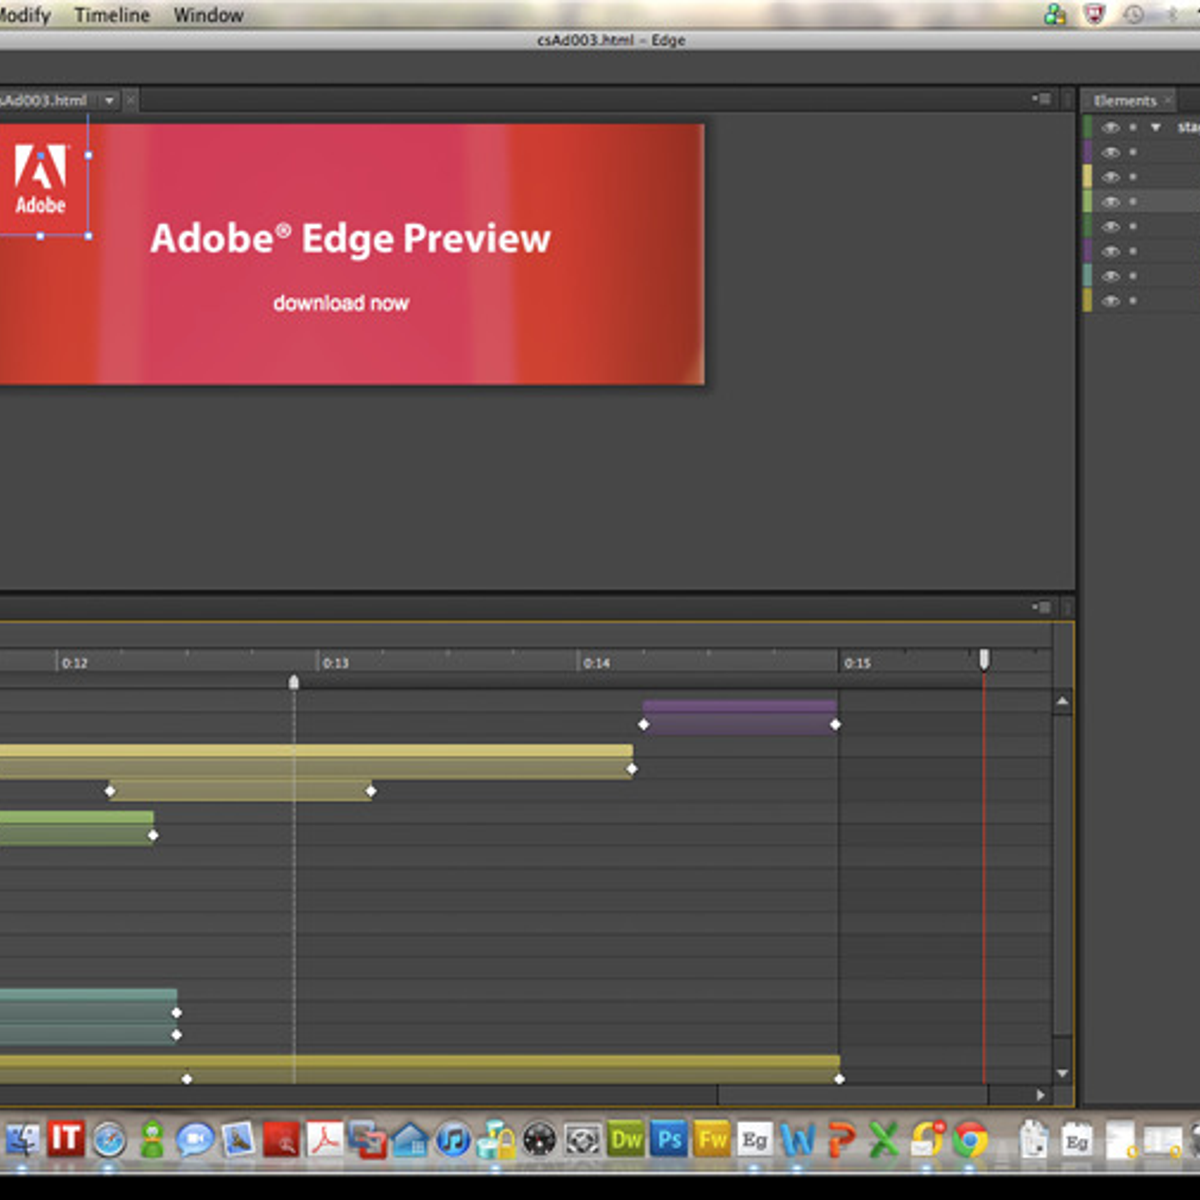Select the Adobe logo on the stage
The image size is (1200, 1200).
[x=41, y=177]
